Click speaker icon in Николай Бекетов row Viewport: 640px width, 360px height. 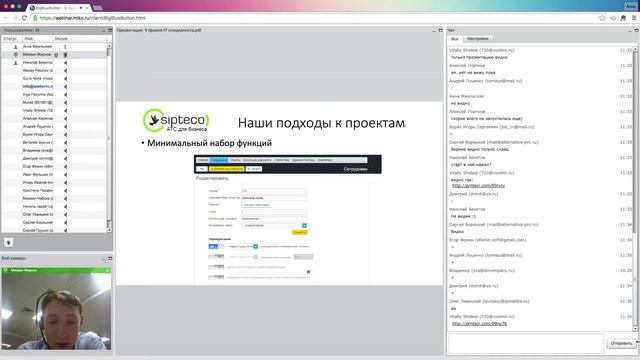click(65, 62)
